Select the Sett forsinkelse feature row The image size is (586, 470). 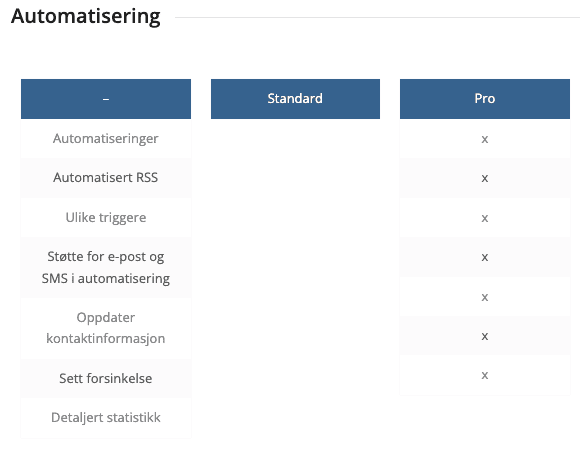coord(106,378)
